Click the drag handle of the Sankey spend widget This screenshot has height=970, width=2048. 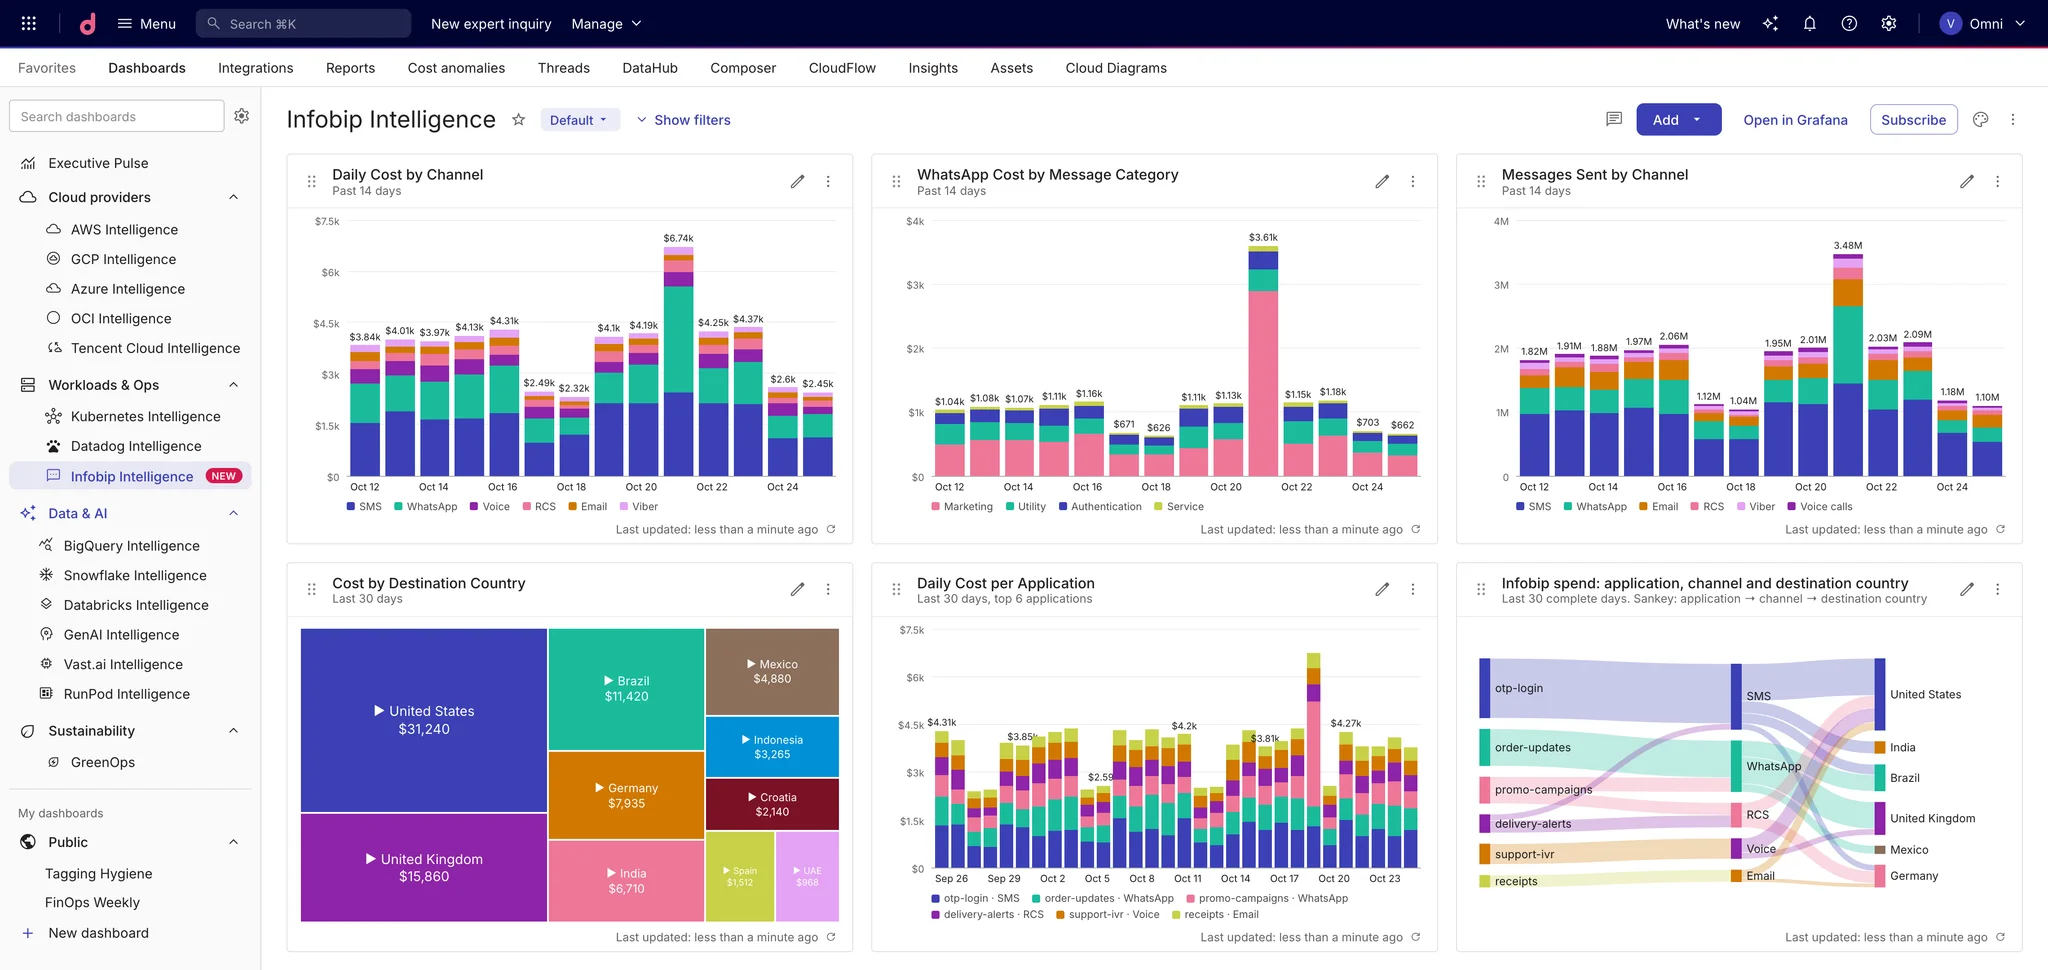point(1481,589)
